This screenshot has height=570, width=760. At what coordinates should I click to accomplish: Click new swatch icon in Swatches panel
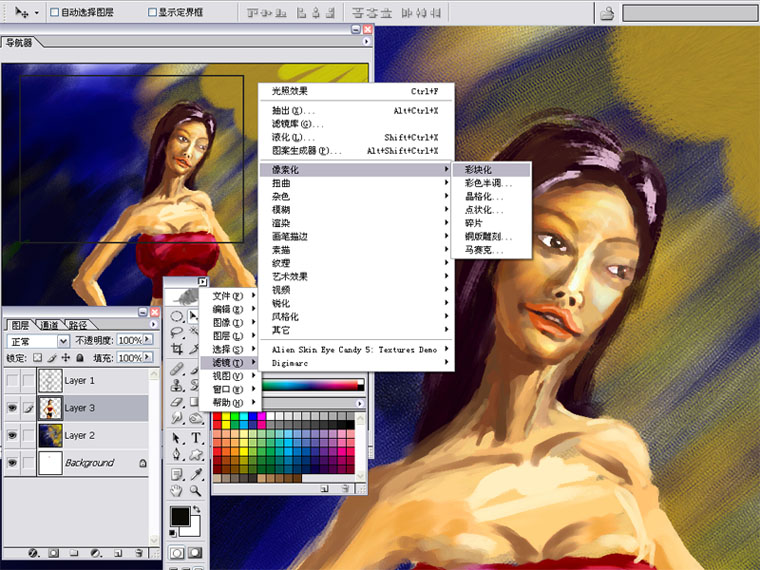[324, 489]
